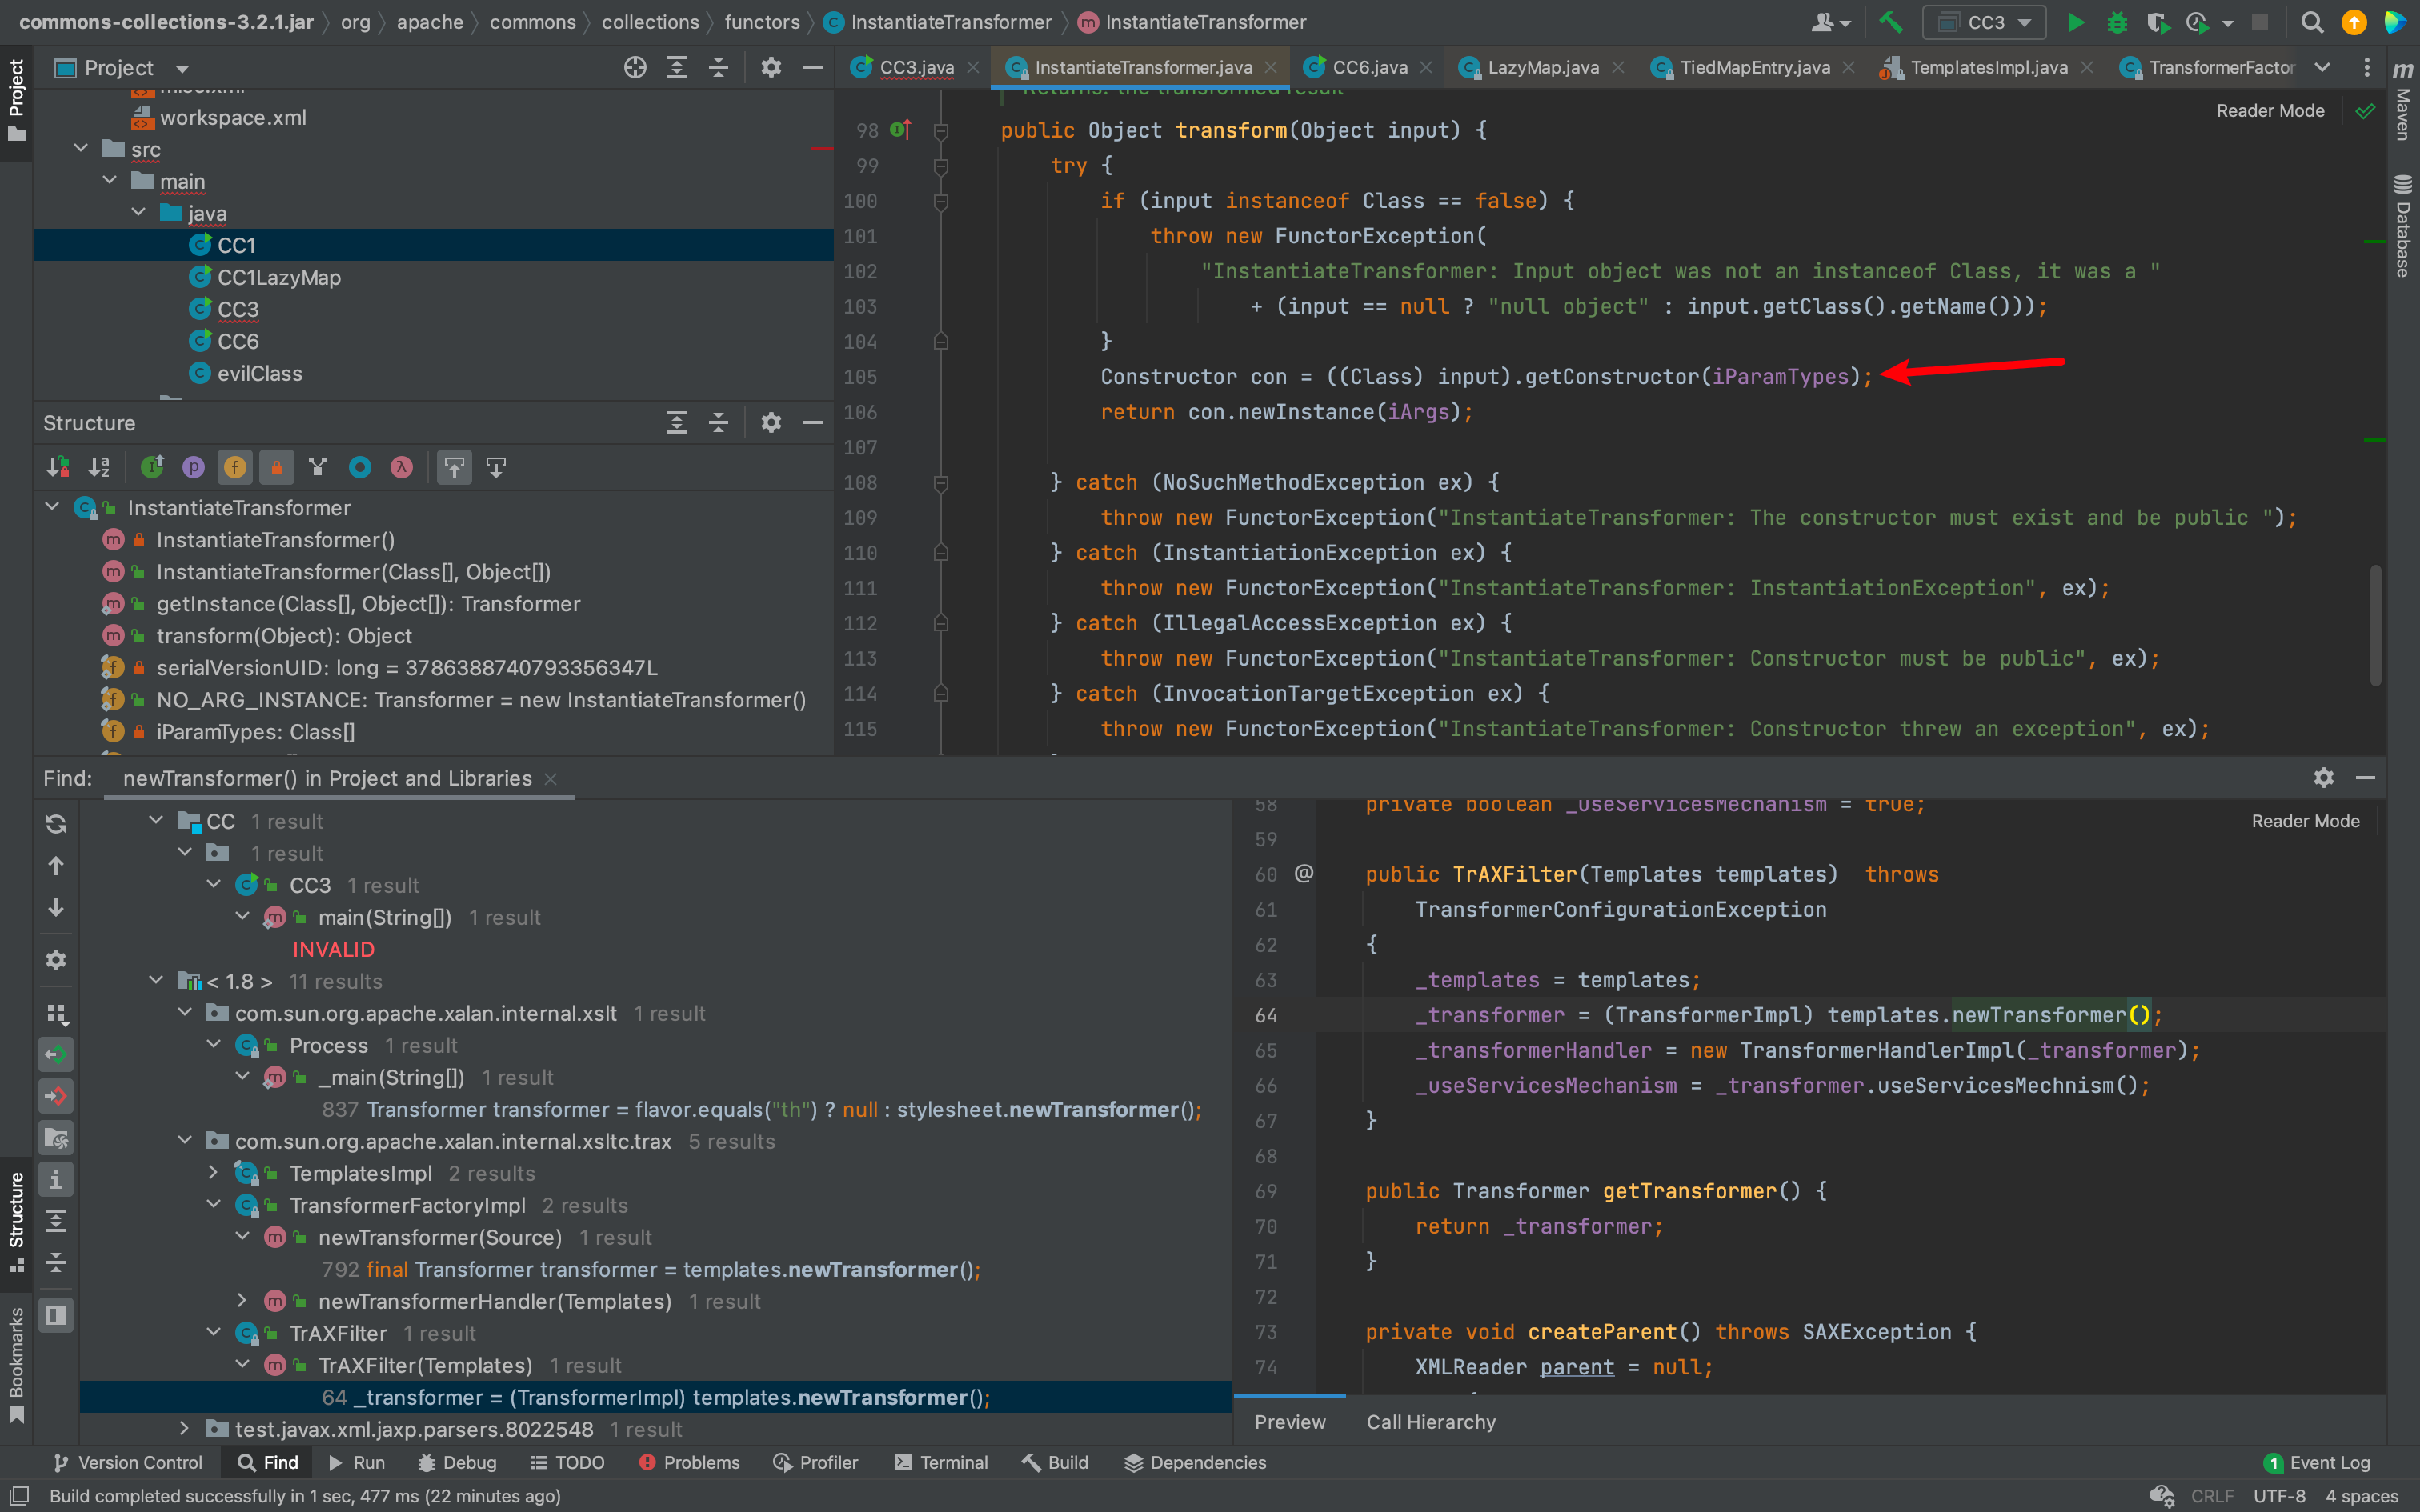This screenshot has height=1512, width=2420.
Task: Open the Call Hierarchy tab in Find preview
Action: pos(1431,1422)
